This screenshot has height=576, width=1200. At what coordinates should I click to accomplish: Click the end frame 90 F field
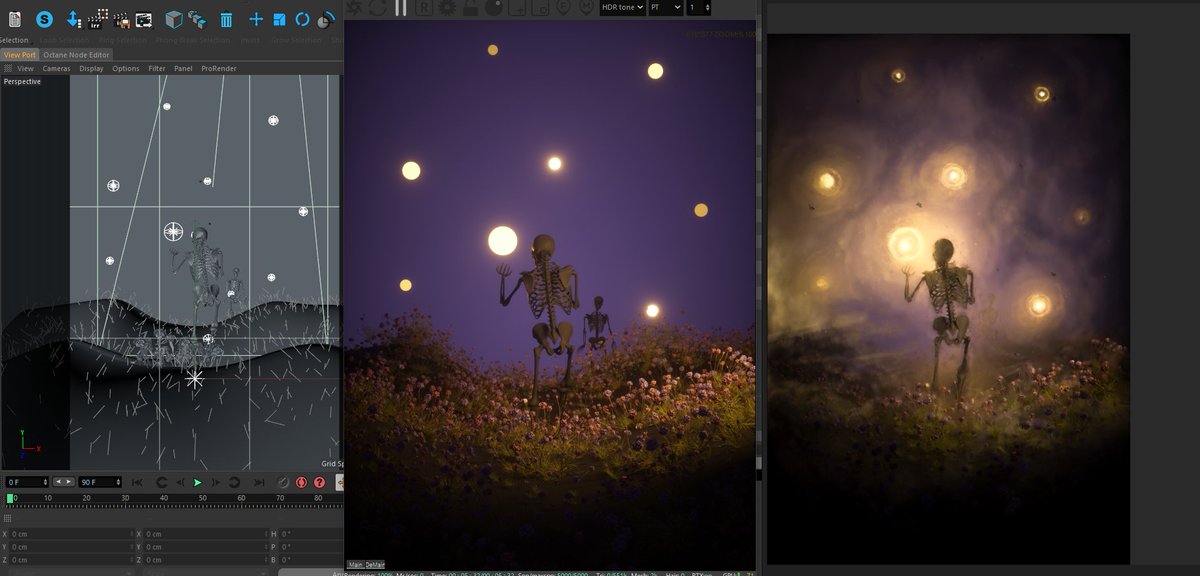click(100, 482)
